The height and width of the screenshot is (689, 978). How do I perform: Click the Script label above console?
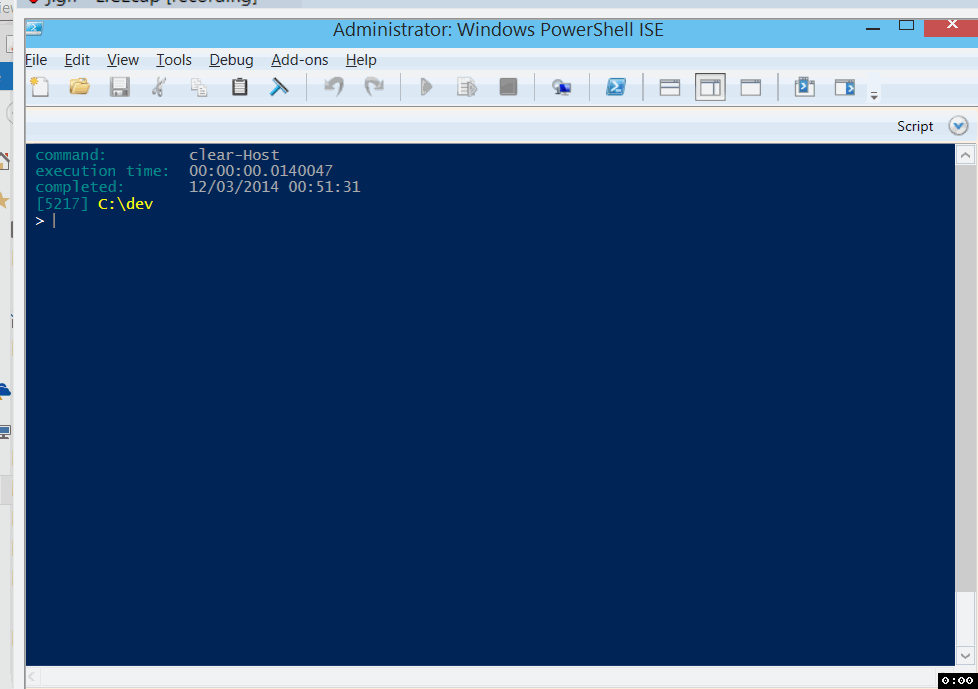(x=915, y=126)
